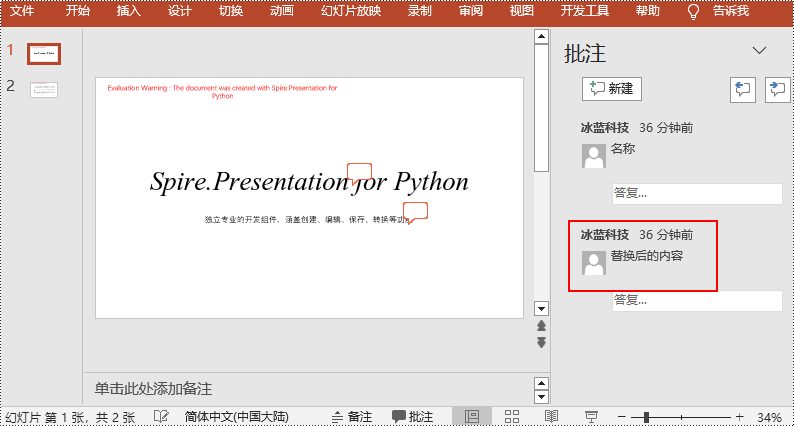Click the zoom slider handle

(x=646, y=417)
